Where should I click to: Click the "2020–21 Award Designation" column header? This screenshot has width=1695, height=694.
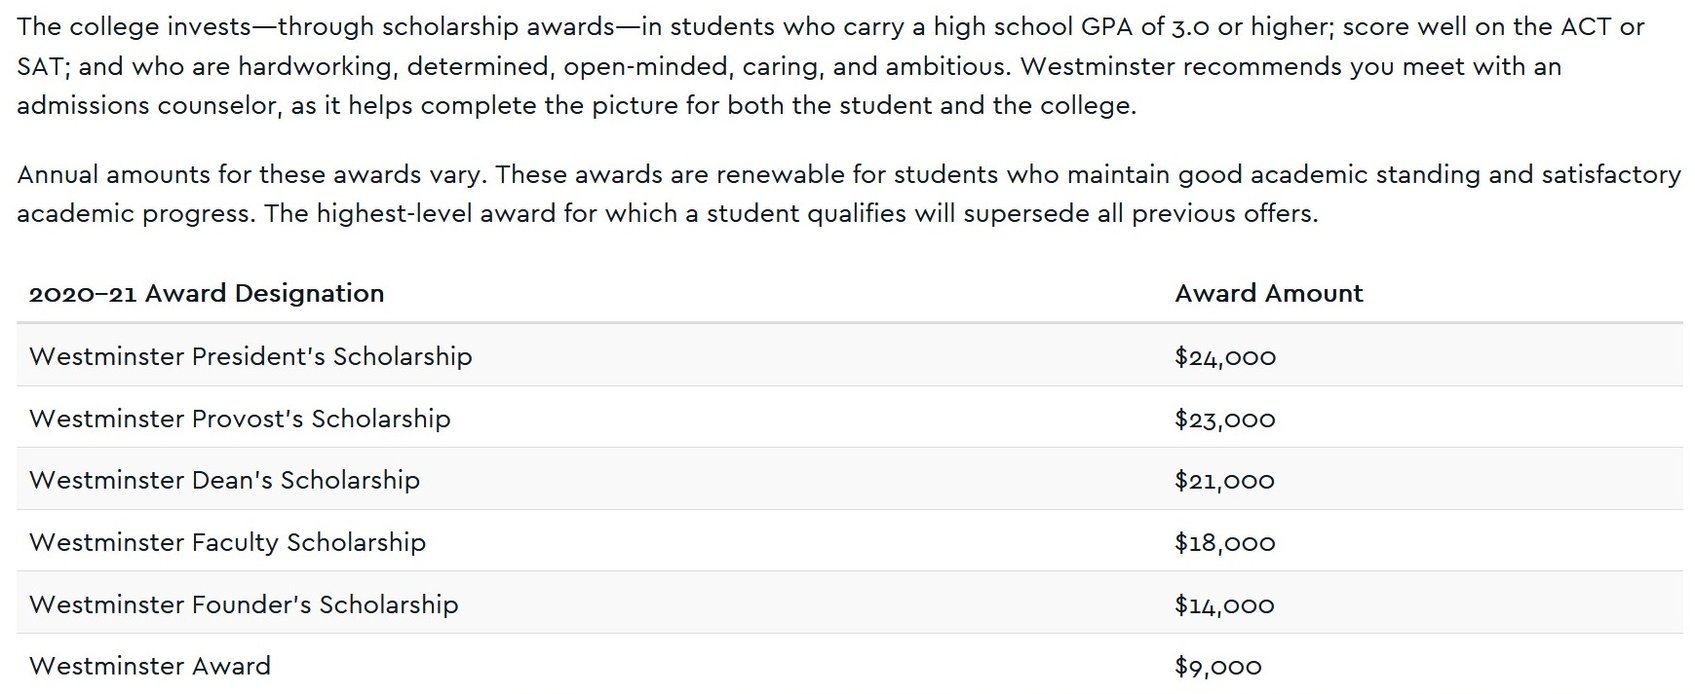(x=206, y=293)
